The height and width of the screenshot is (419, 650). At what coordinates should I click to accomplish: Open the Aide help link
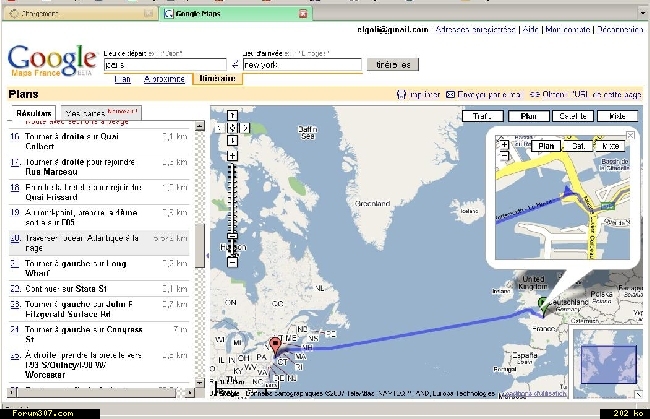click(x=530, y=29)
